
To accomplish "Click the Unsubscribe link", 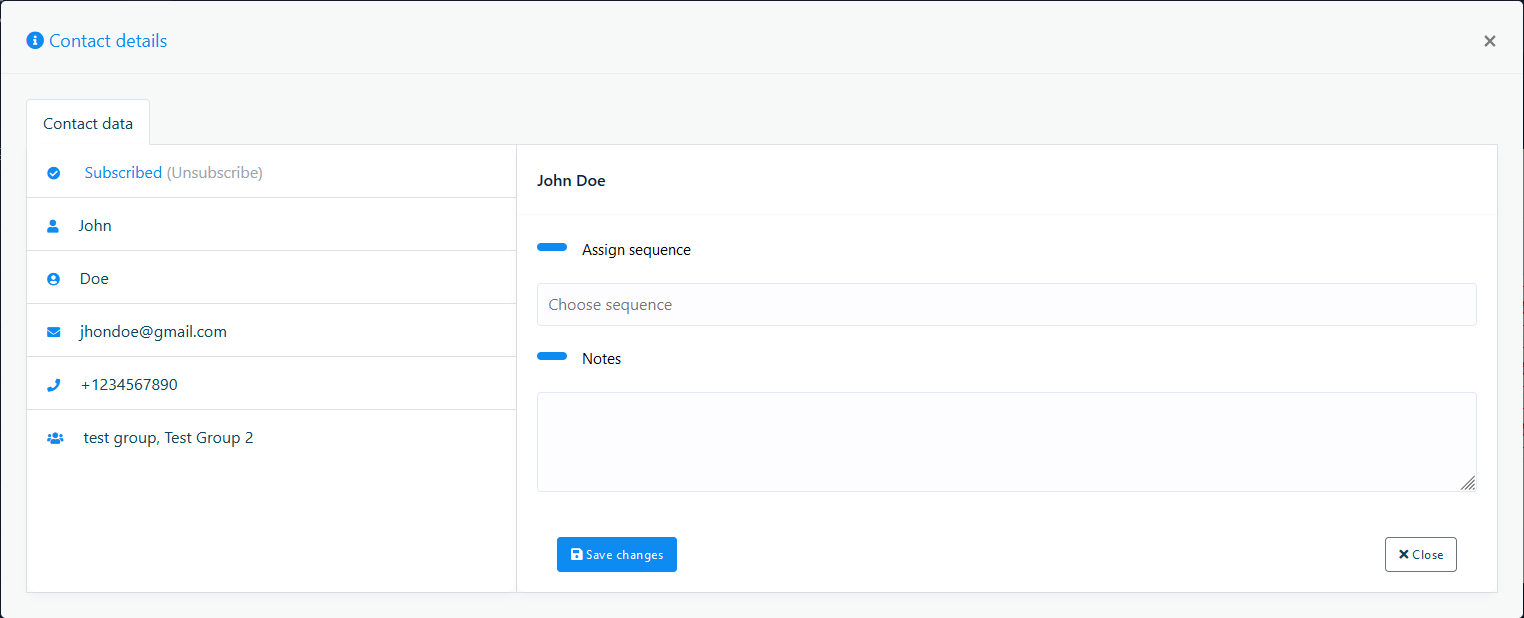I will click(x=214, y=173).
